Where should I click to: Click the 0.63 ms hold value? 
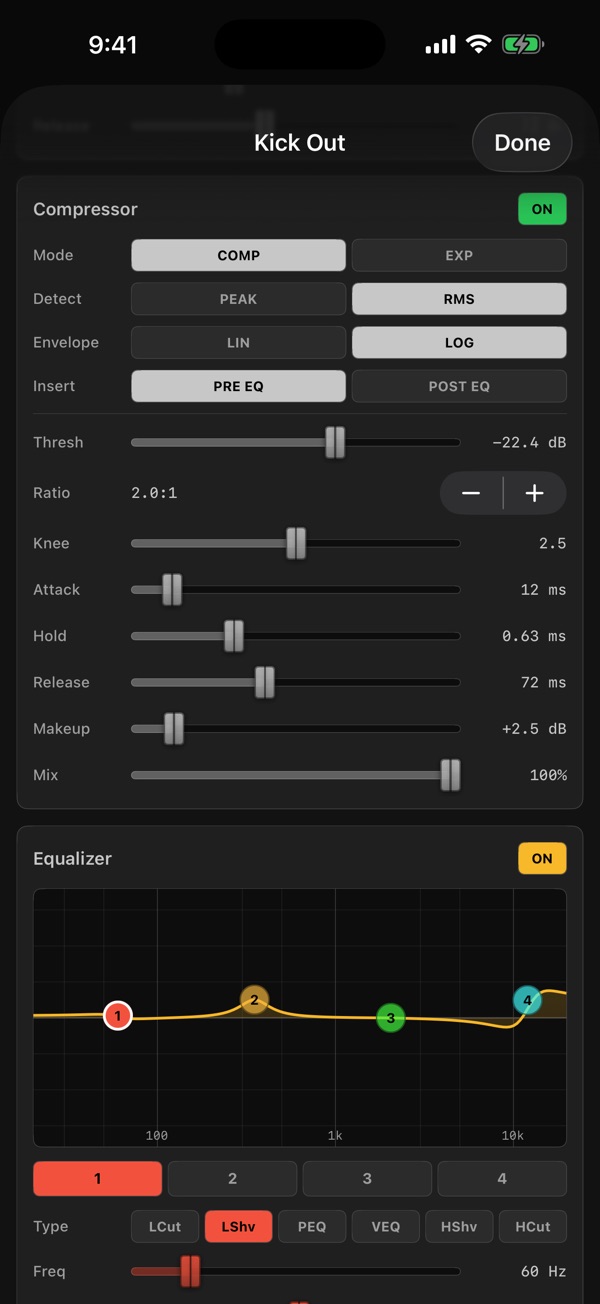click(x=534, y=636)
